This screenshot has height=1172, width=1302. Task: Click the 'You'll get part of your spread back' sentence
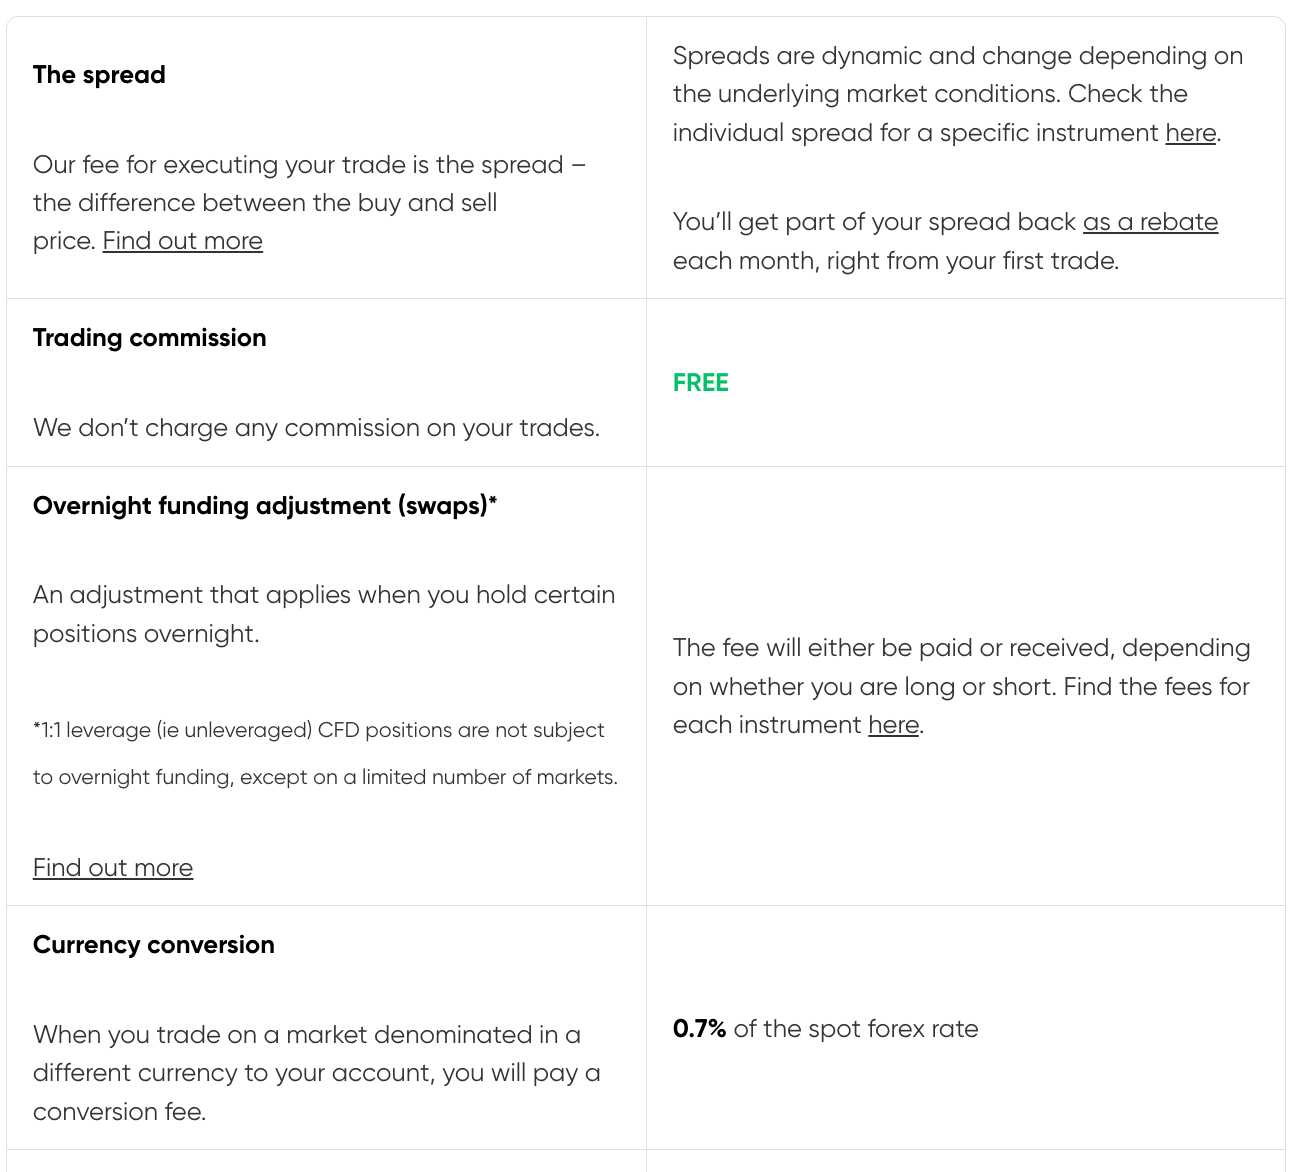(x=946, y=241)
